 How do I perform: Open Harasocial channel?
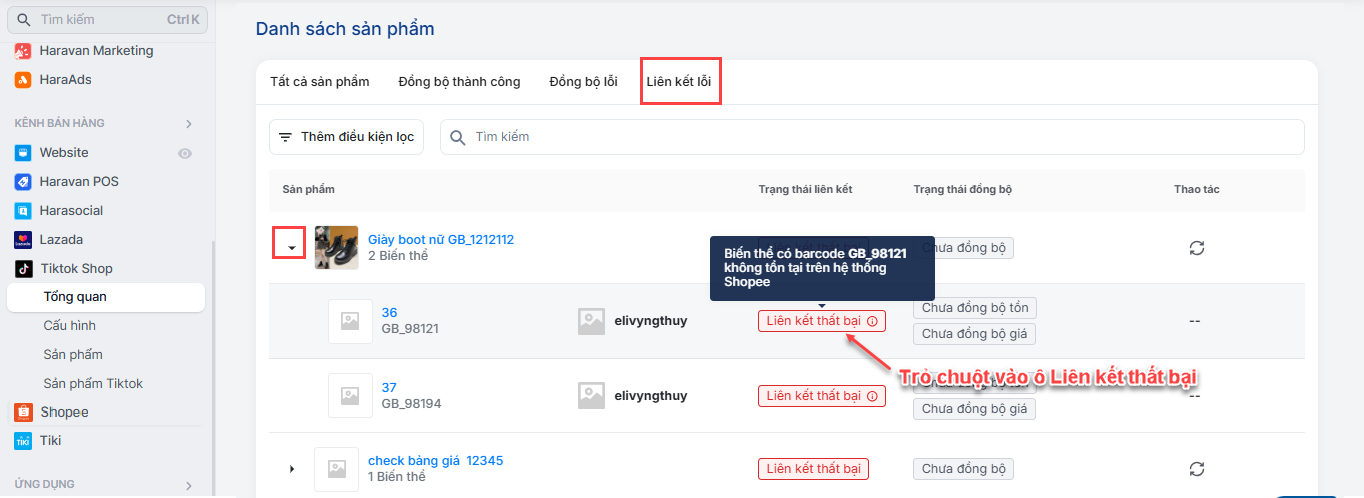pyautogui.click(x=71, y=211)
